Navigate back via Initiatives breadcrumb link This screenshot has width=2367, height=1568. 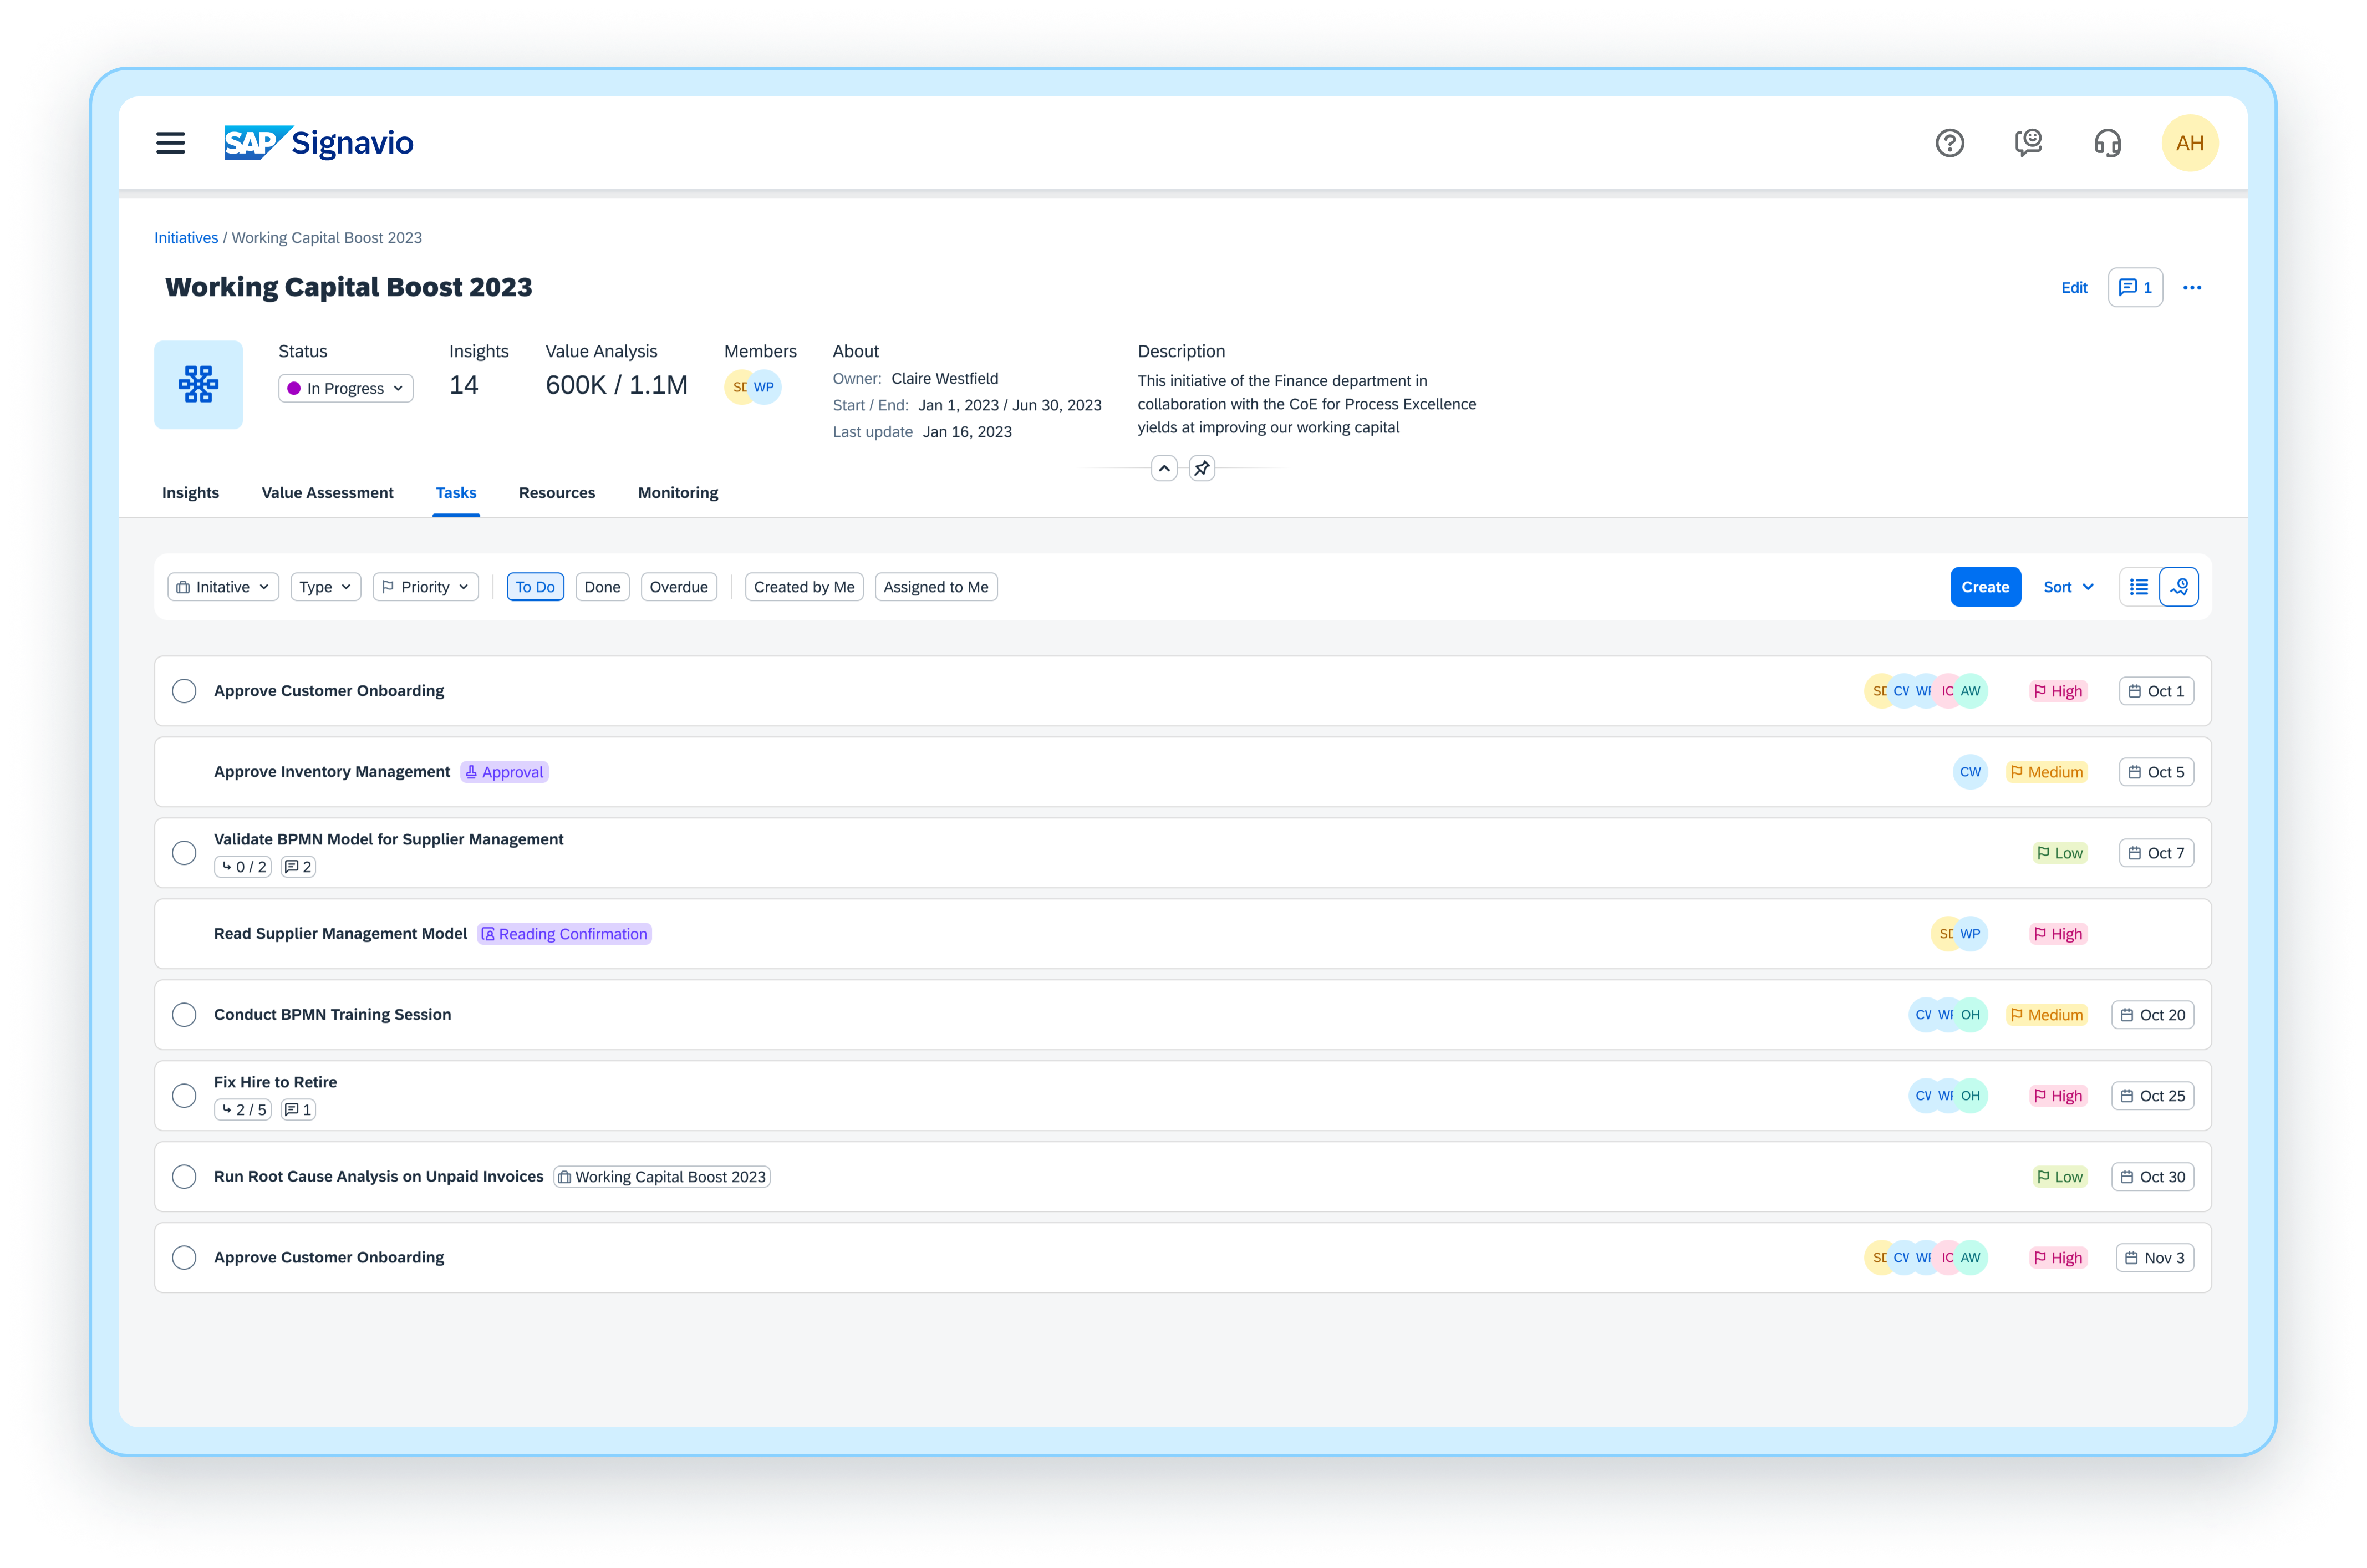186,237
